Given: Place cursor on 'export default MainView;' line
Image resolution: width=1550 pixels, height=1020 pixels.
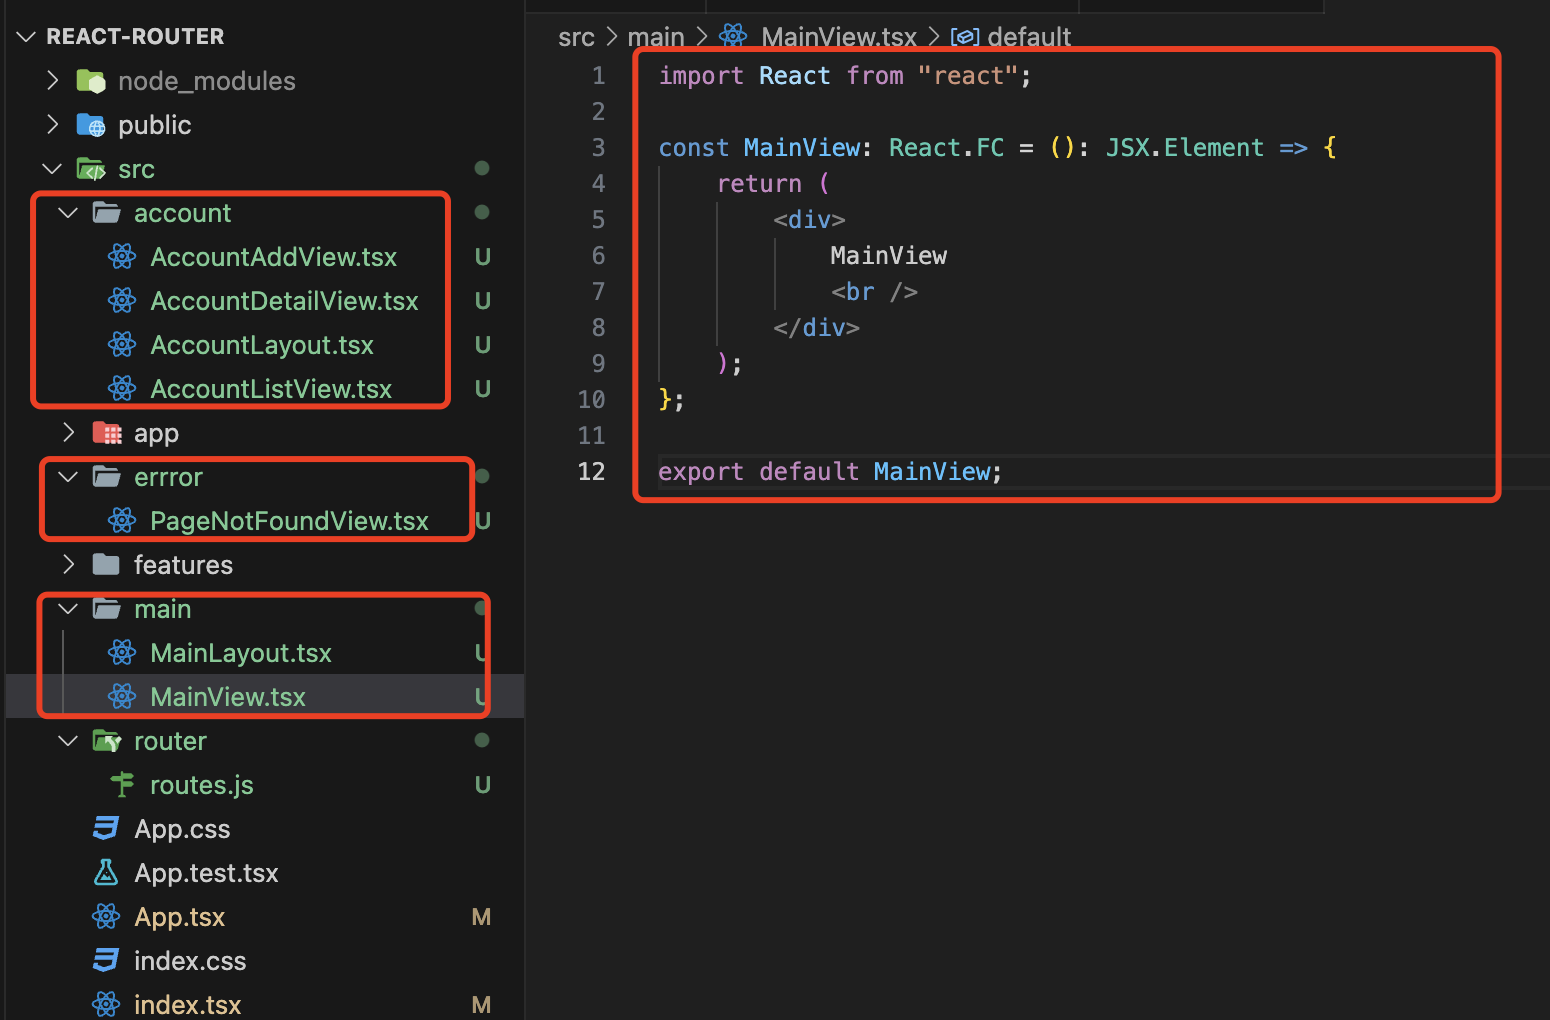Looking at the screenshot, I should click(x=830, y=472).
